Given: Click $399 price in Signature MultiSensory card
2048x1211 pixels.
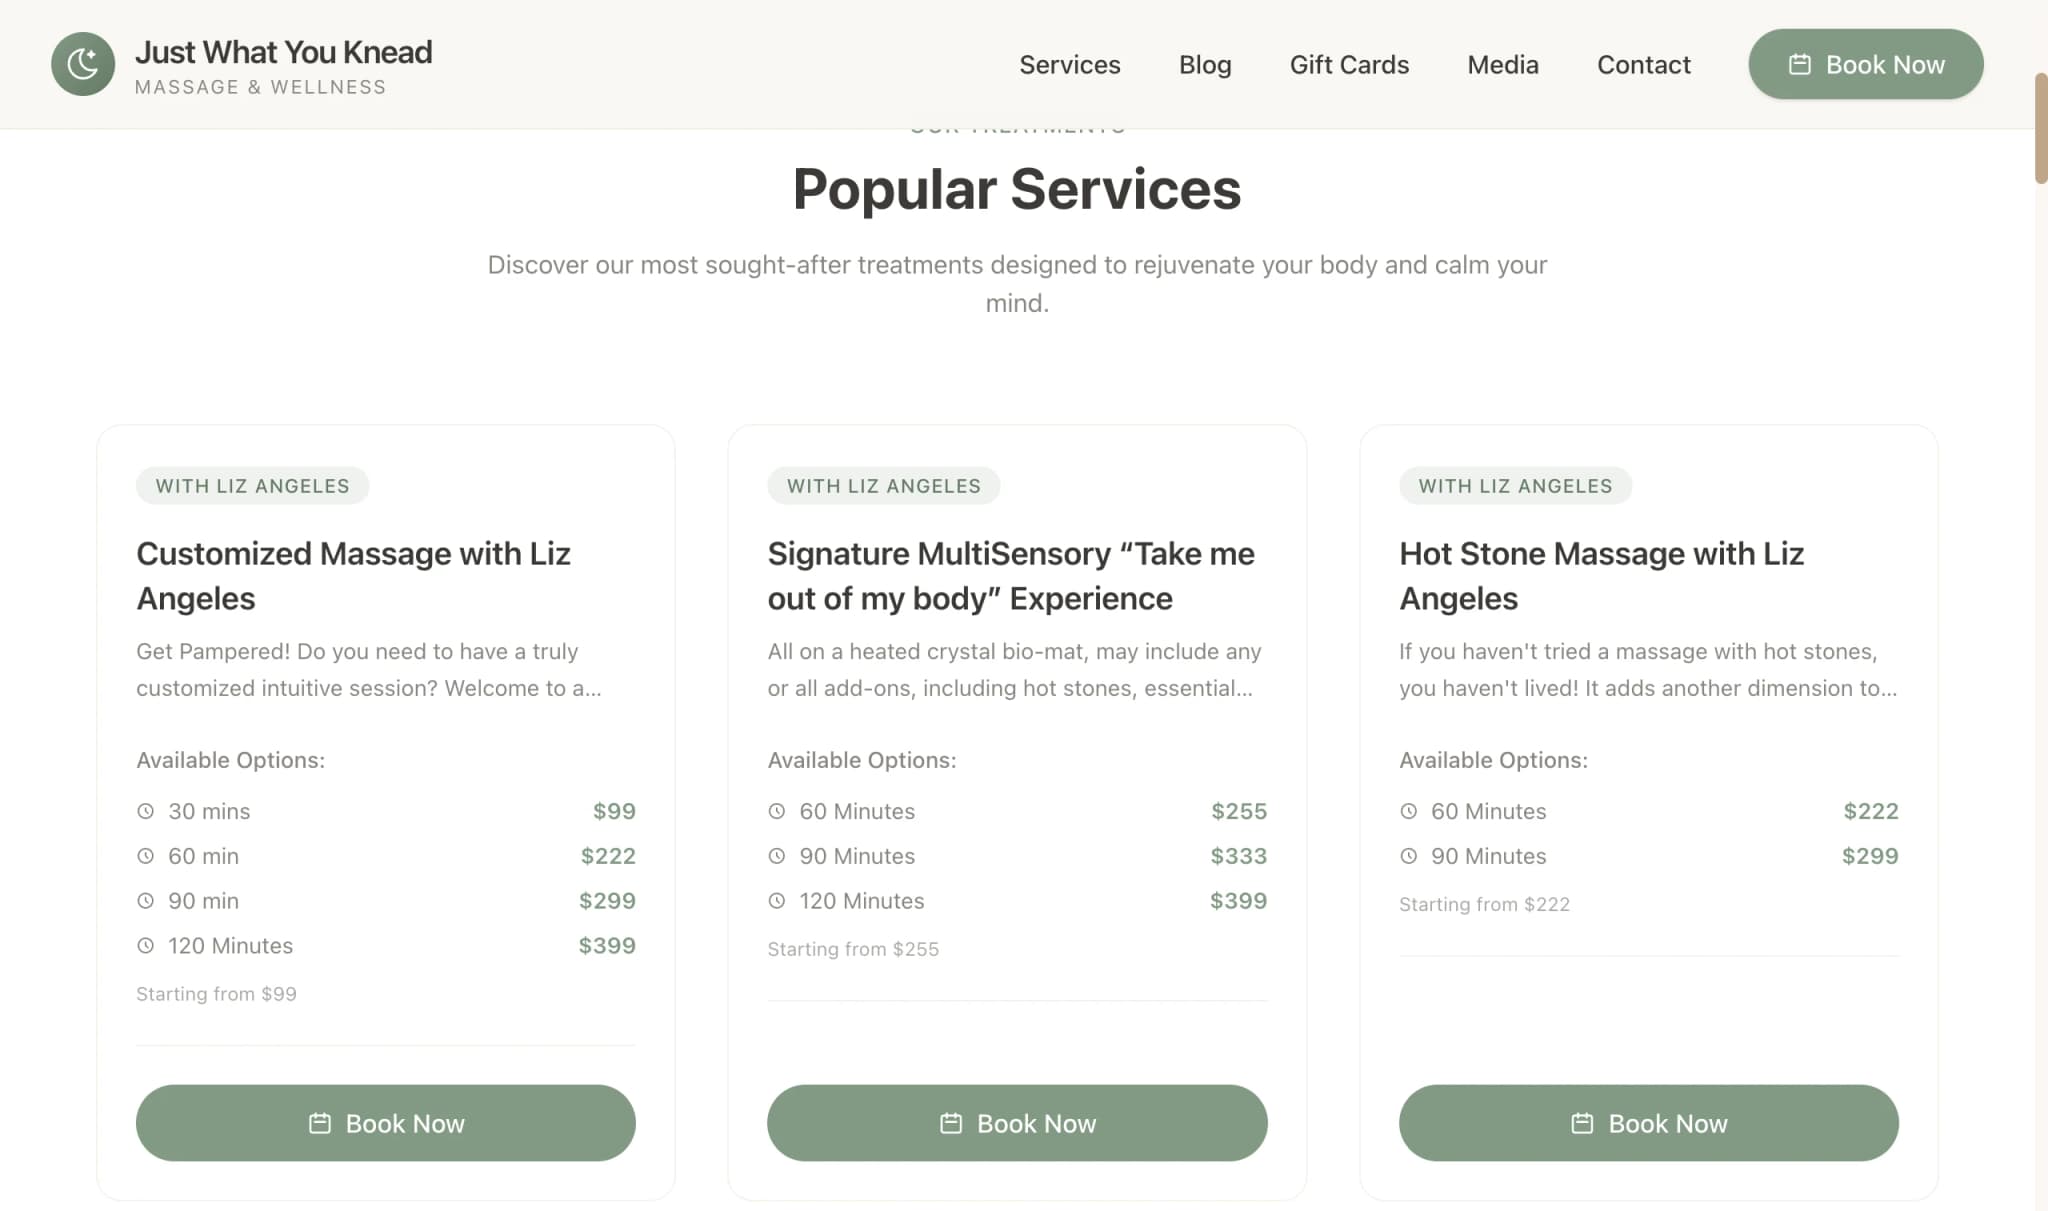Looking at the screenshot, I should (x=1239, y=901).
